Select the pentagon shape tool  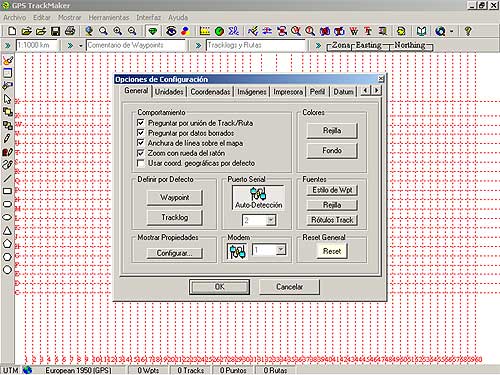pyautogui.click(x=7, y=244)
